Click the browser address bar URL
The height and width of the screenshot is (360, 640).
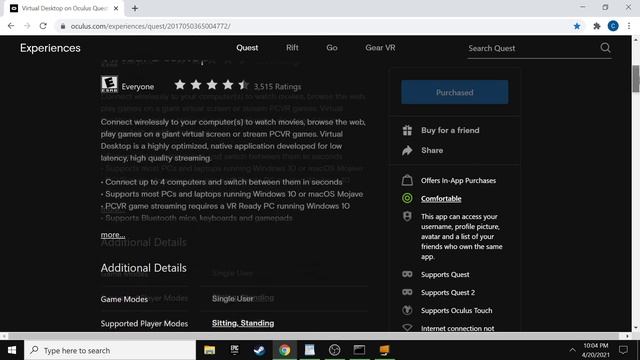click(x=150, y=26)
